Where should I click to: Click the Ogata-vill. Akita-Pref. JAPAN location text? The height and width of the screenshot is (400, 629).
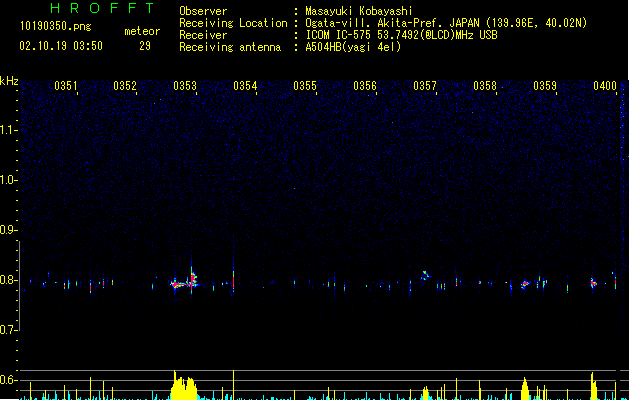click(x=446, y=23)
